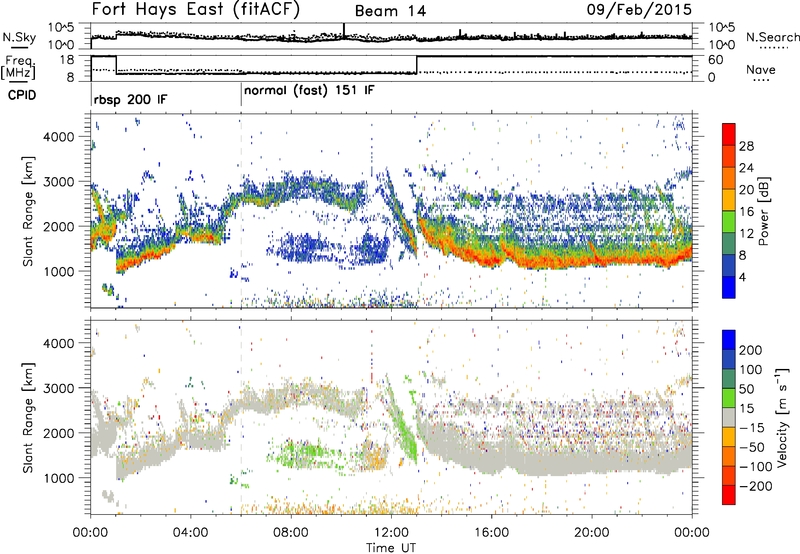Click the 'CPID' row label
800x554 pixels.
click(x=22, y=95)
